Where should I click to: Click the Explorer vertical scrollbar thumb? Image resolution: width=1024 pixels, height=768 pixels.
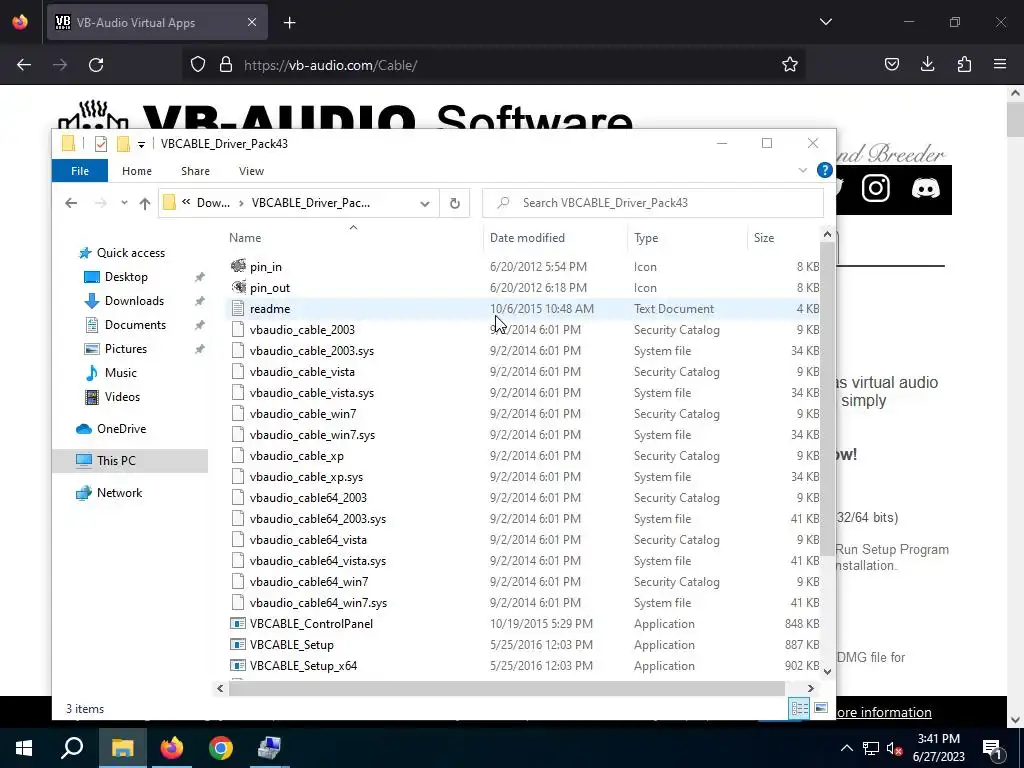pos(827,398)
